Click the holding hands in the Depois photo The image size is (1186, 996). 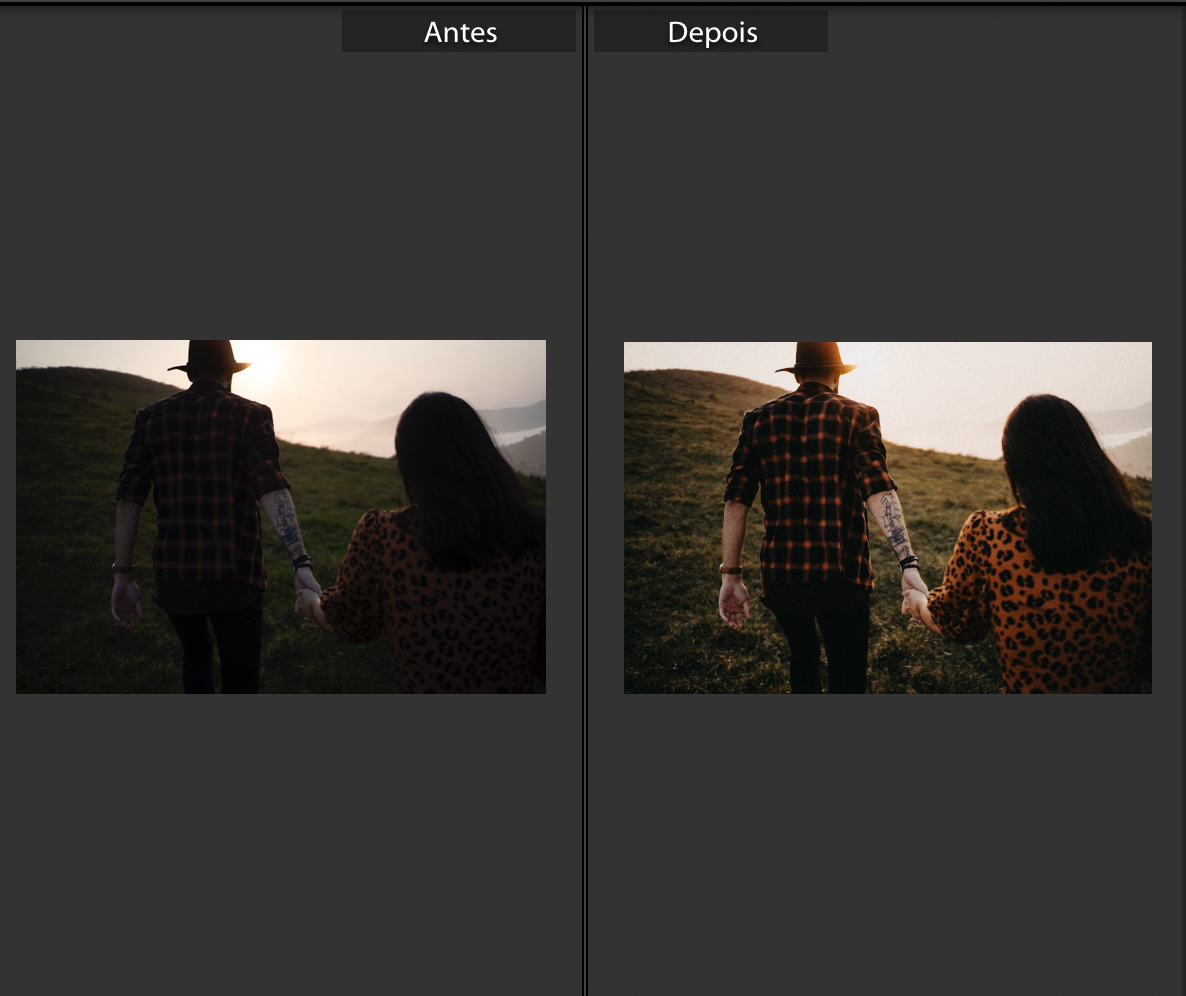914,605
